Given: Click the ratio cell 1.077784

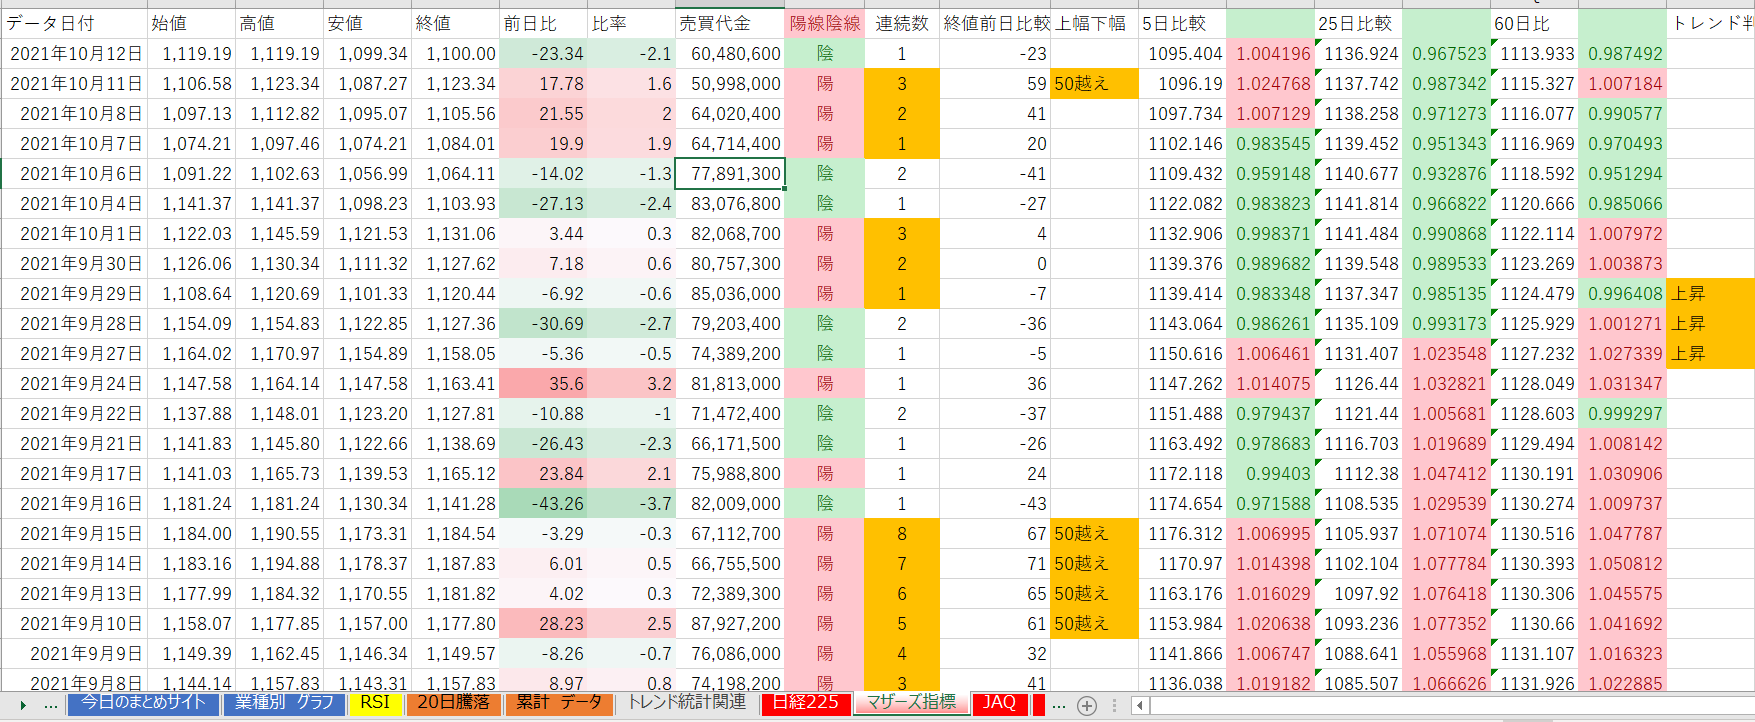Looking at the screenshot, I should pos(1445,564).
